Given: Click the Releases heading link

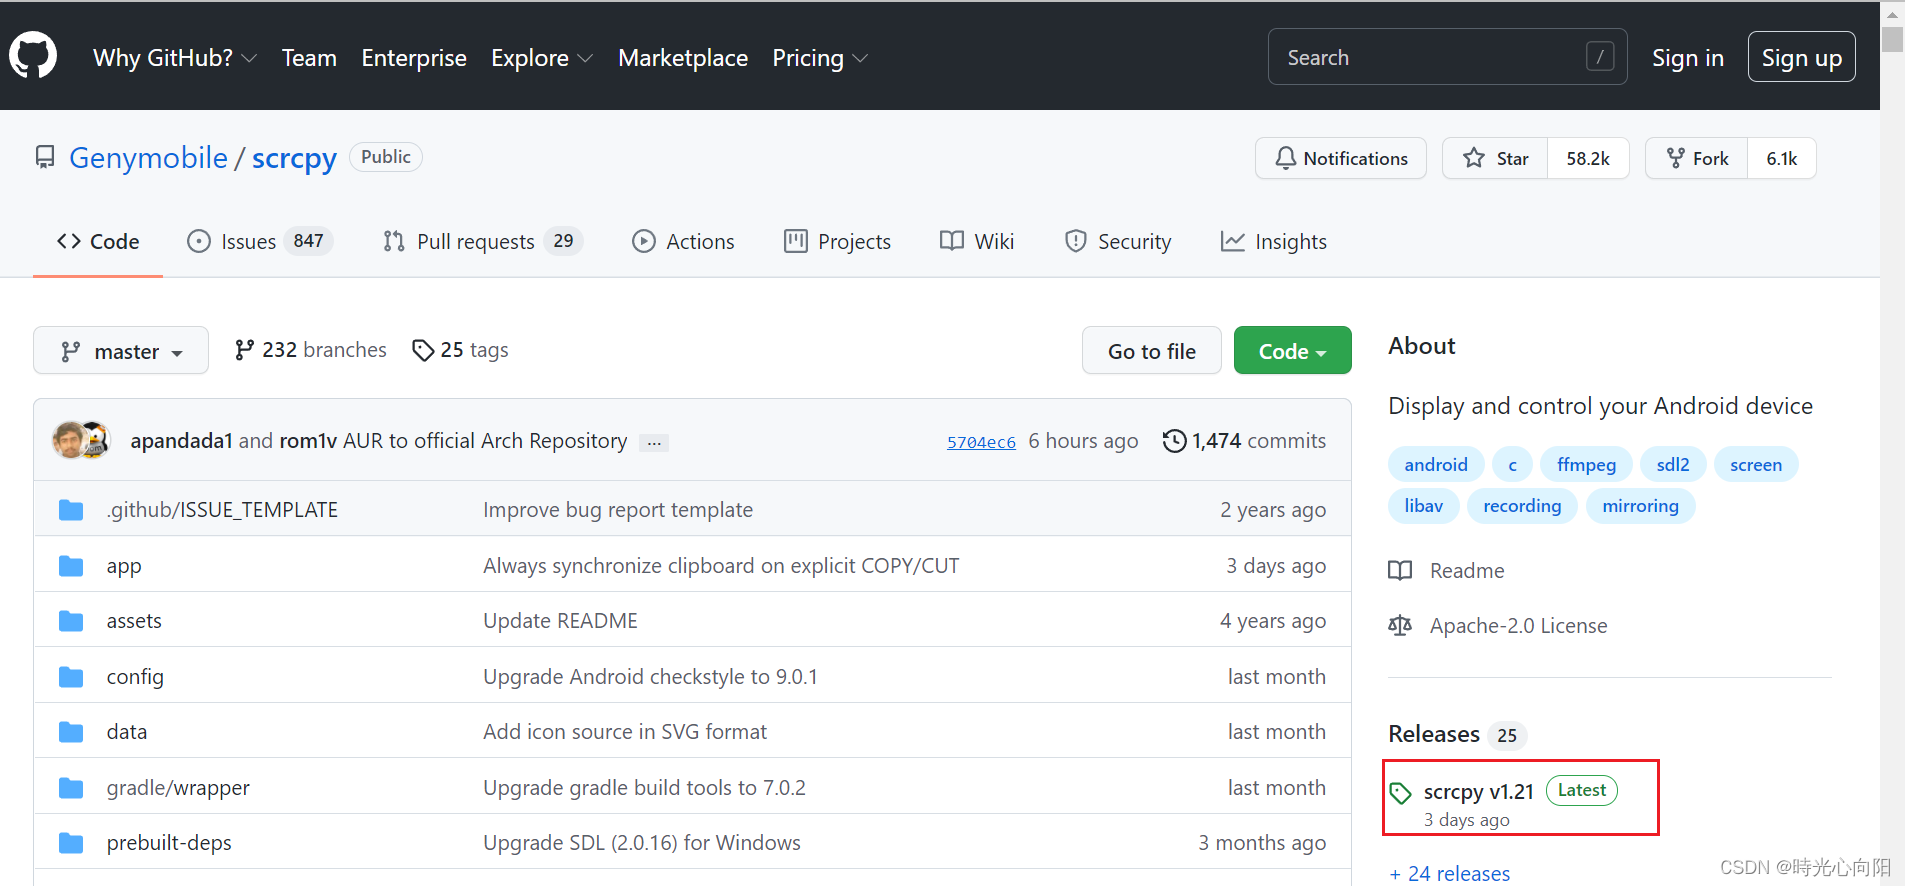Looking at the screenshot, I should [1434, 734].
